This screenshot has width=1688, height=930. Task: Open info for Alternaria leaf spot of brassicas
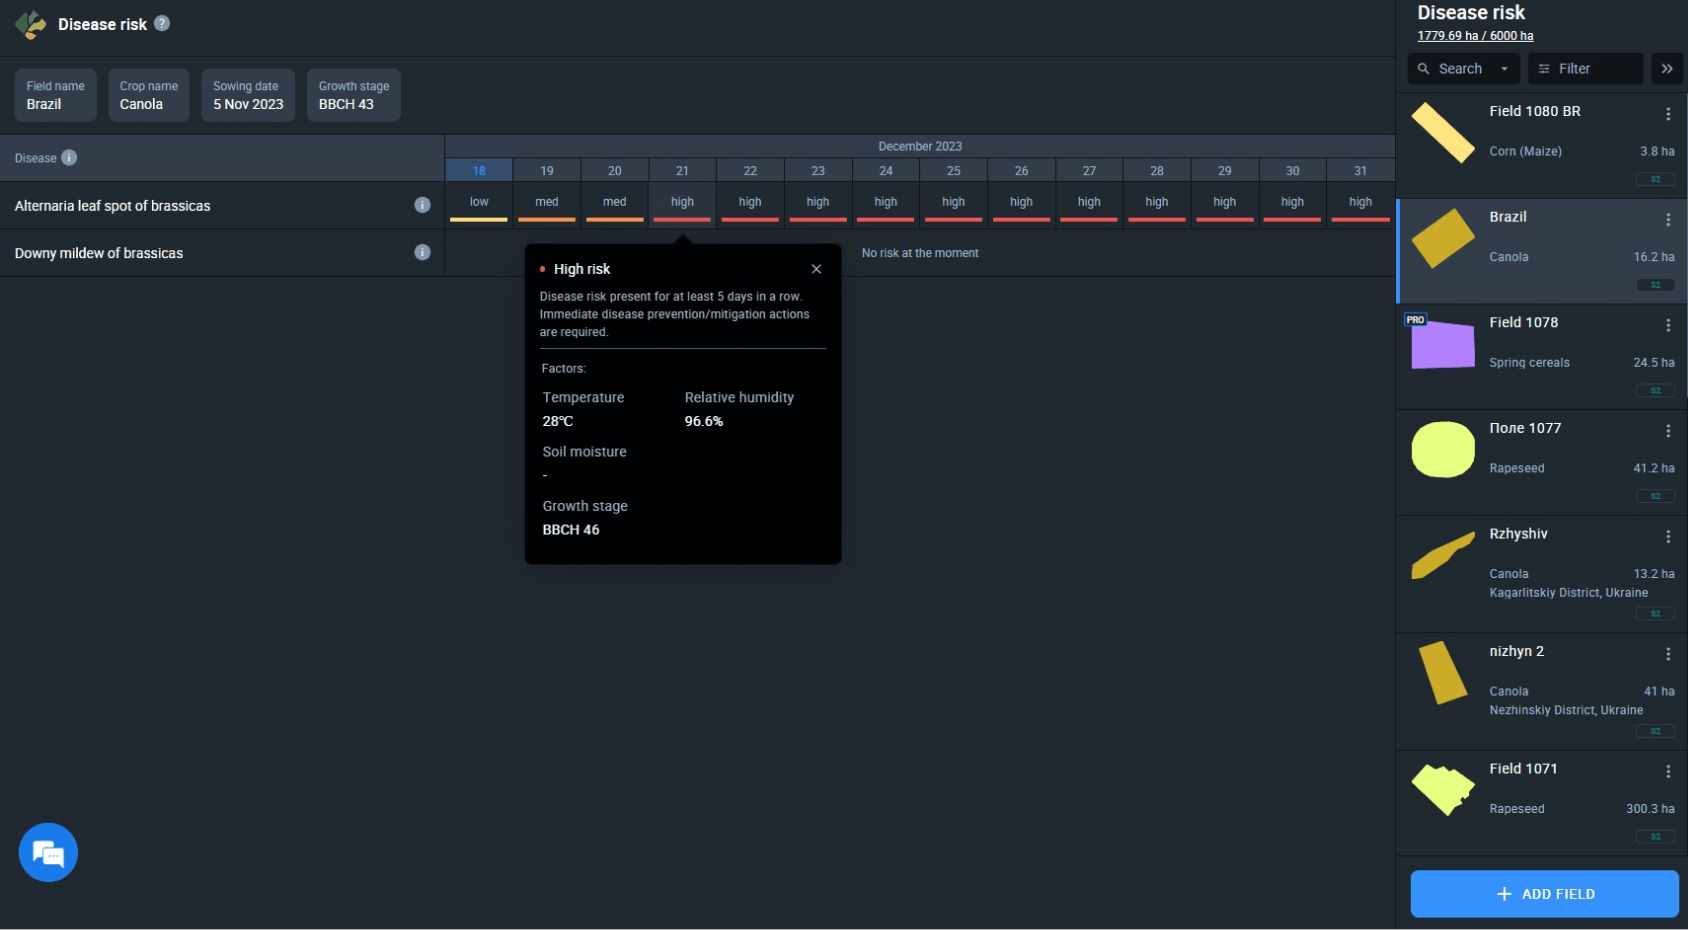click(422, 205)
